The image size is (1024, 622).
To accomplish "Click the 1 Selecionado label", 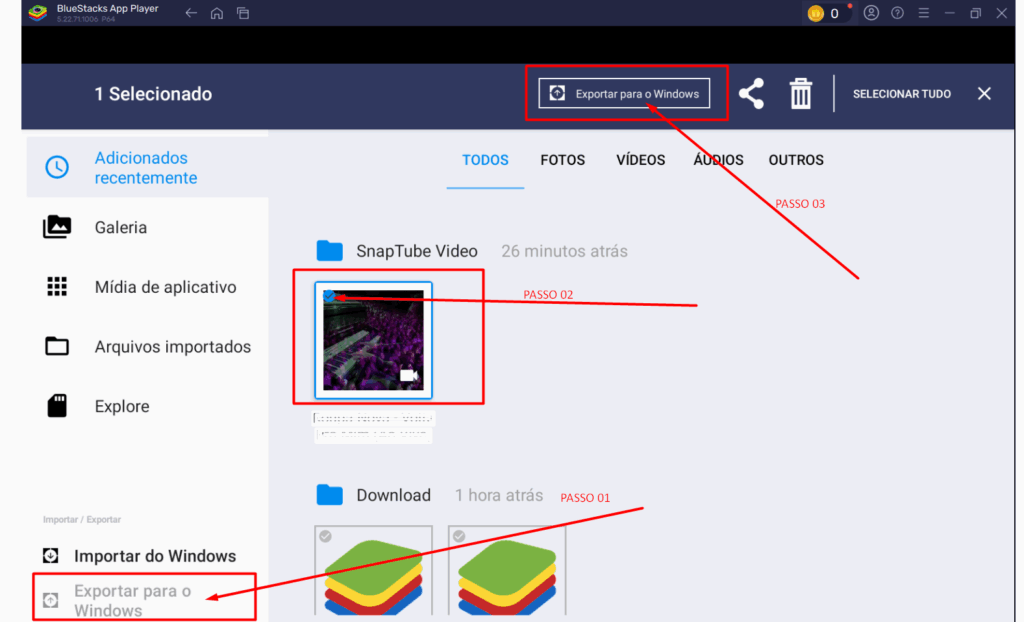I will (153, 94).
